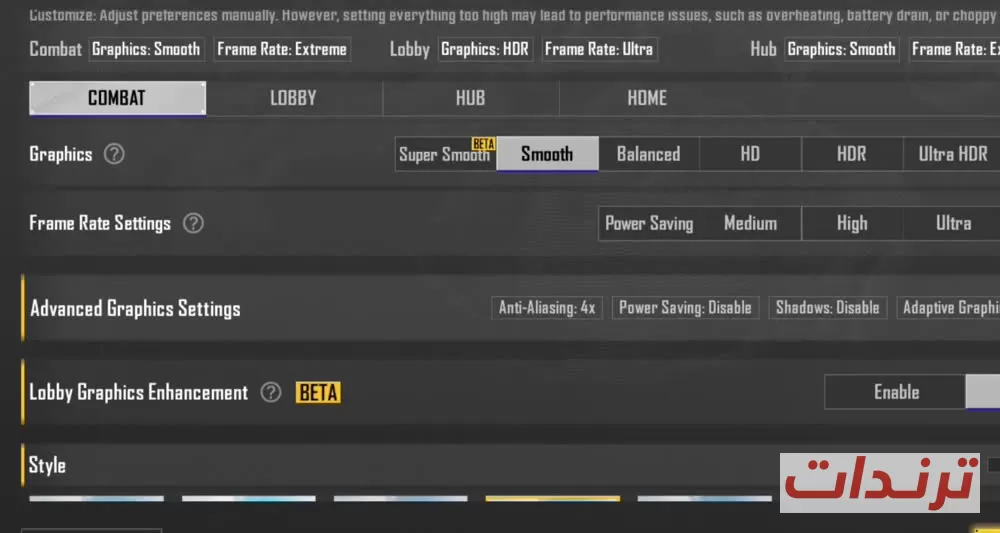
Task: Open the Graphics help question-mark icon
Action: pyautogui.click(x=114, y=154)
